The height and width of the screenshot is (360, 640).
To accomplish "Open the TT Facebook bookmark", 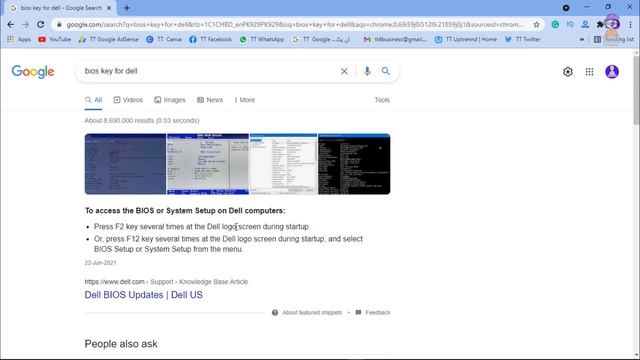I will pyautogui.click(x=211, y=39).
